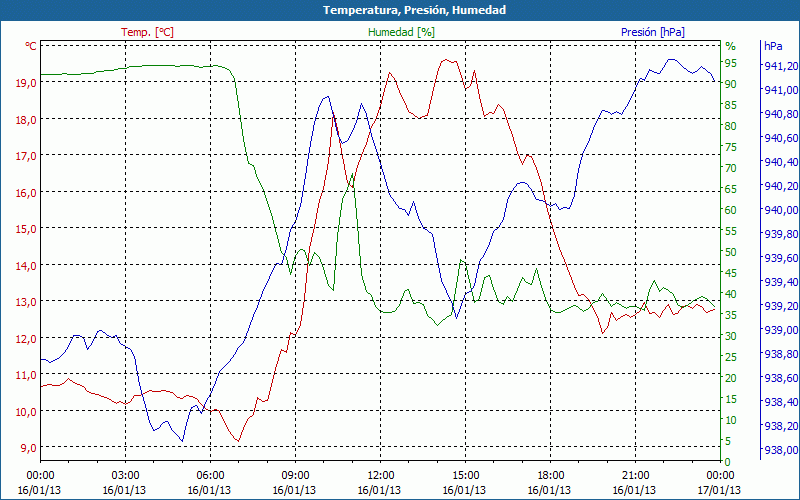Click temperature axis value '19,0'
Image resolution: width=800 pixels, height=500 pixels.
[26, 83]
